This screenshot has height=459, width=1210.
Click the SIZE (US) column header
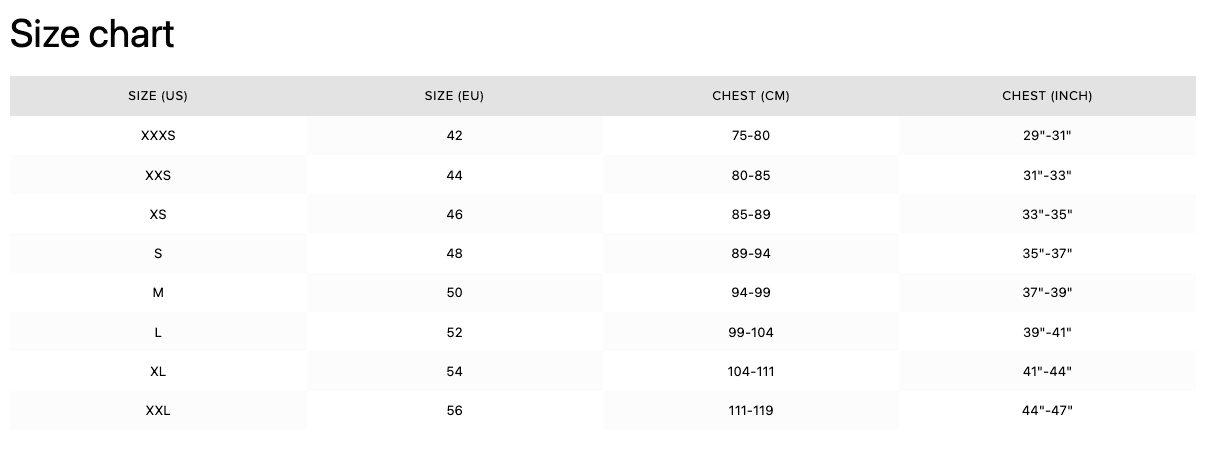tap(158, 96)
